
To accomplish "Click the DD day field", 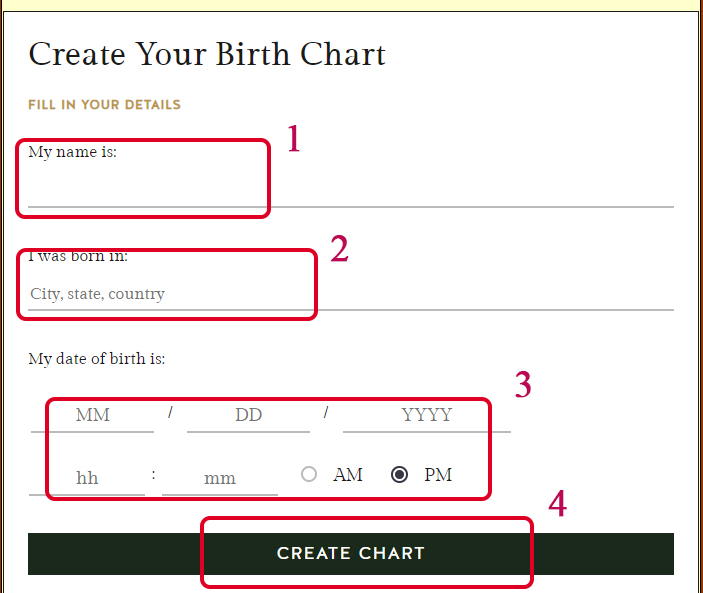I will click(x=248, y=414).
